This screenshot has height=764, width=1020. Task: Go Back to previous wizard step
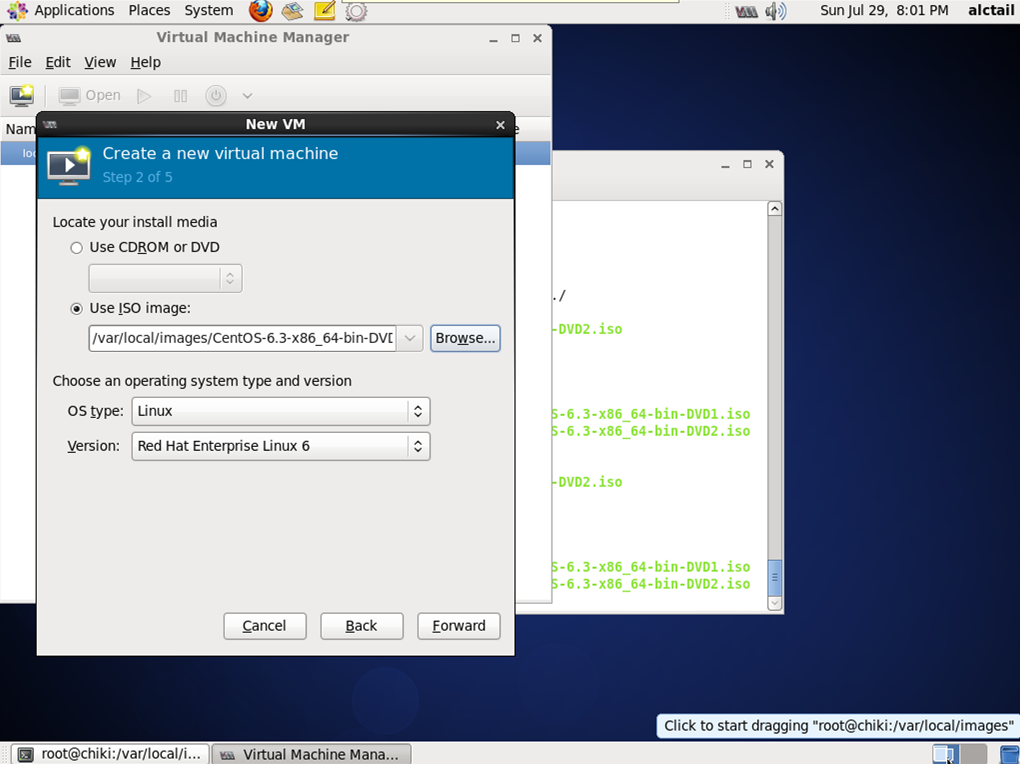pyautogui.click(x=362, y=626)
